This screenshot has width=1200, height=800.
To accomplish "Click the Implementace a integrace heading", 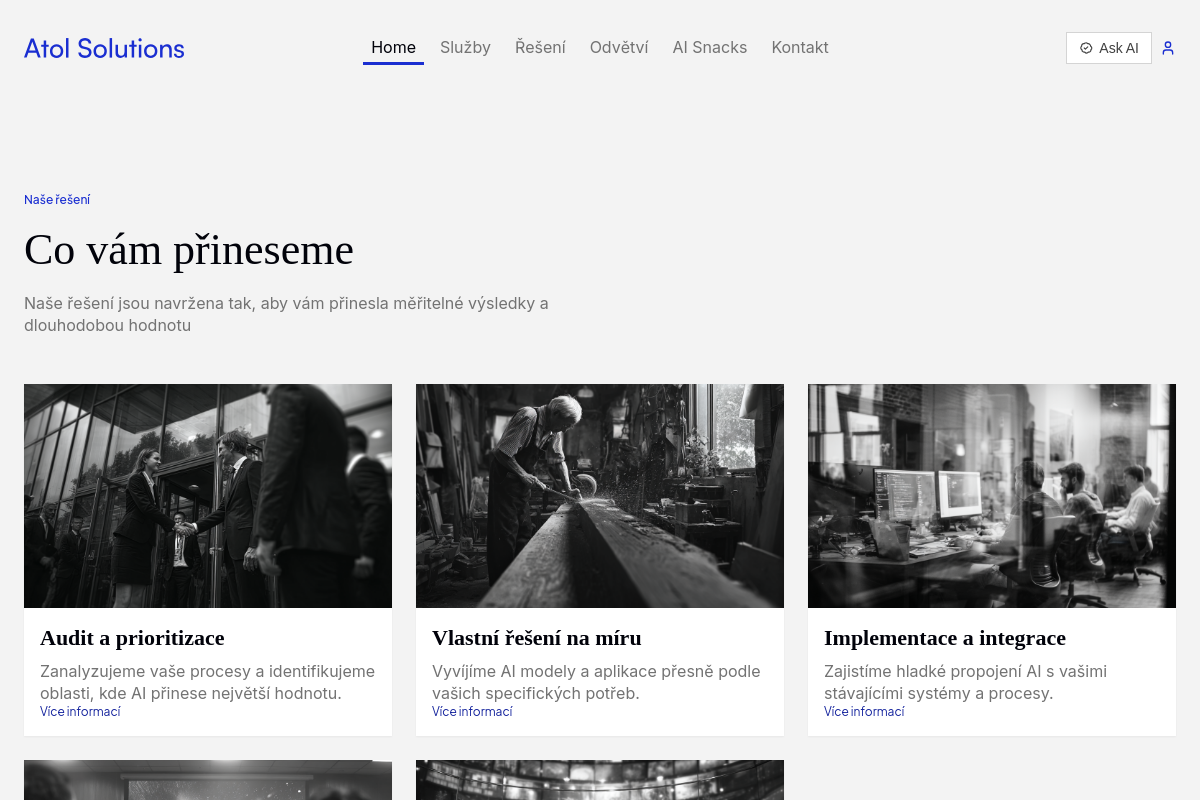I will point(945,638).
